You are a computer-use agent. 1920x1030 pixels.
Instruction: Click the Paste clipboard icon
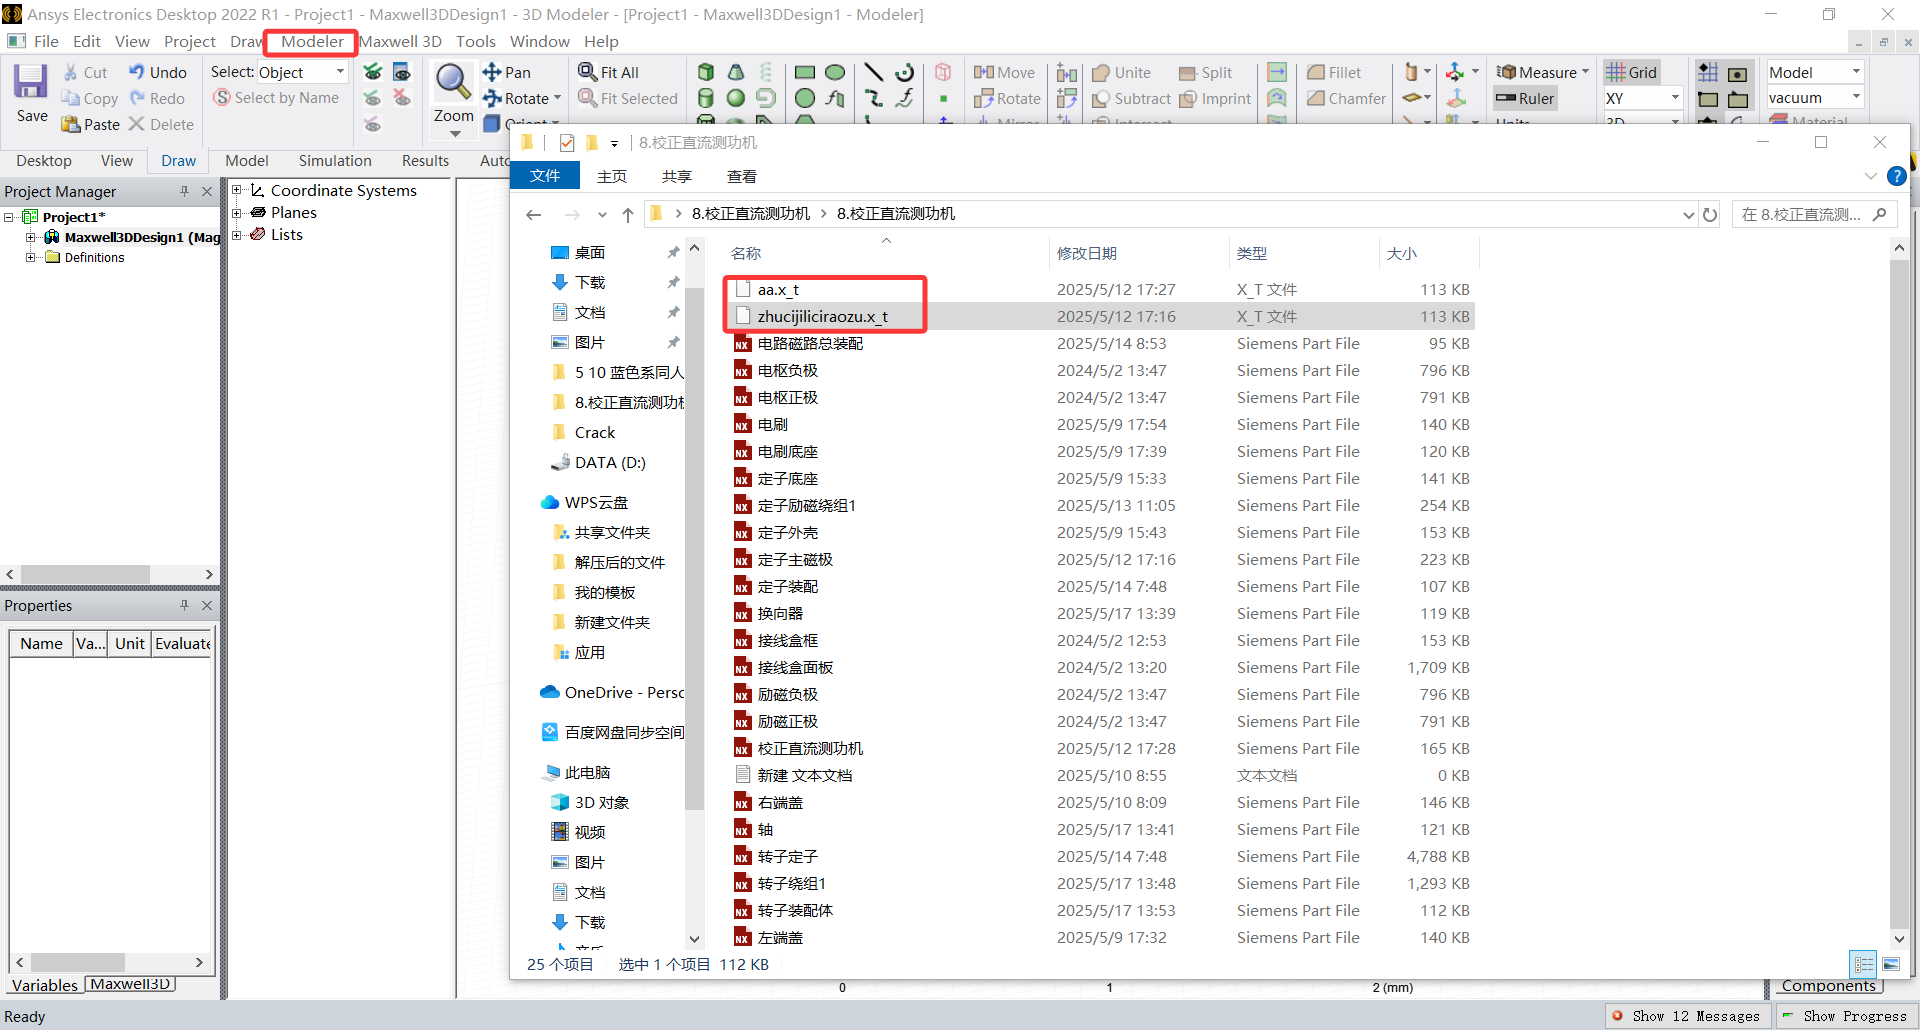click(x=70, y=124)
